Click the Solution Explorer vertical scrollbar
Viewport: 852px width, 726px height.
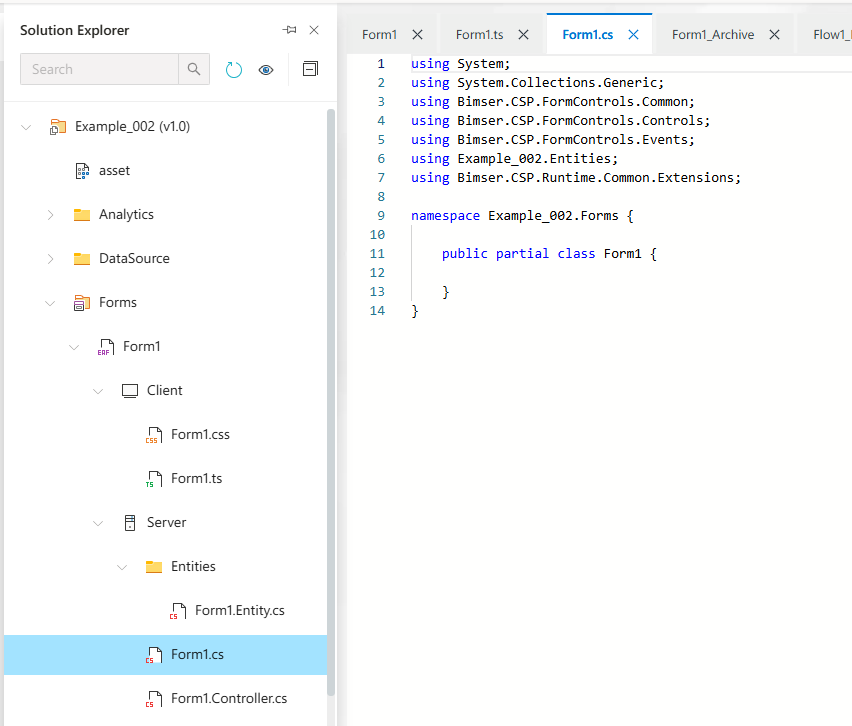pos(331,402)
